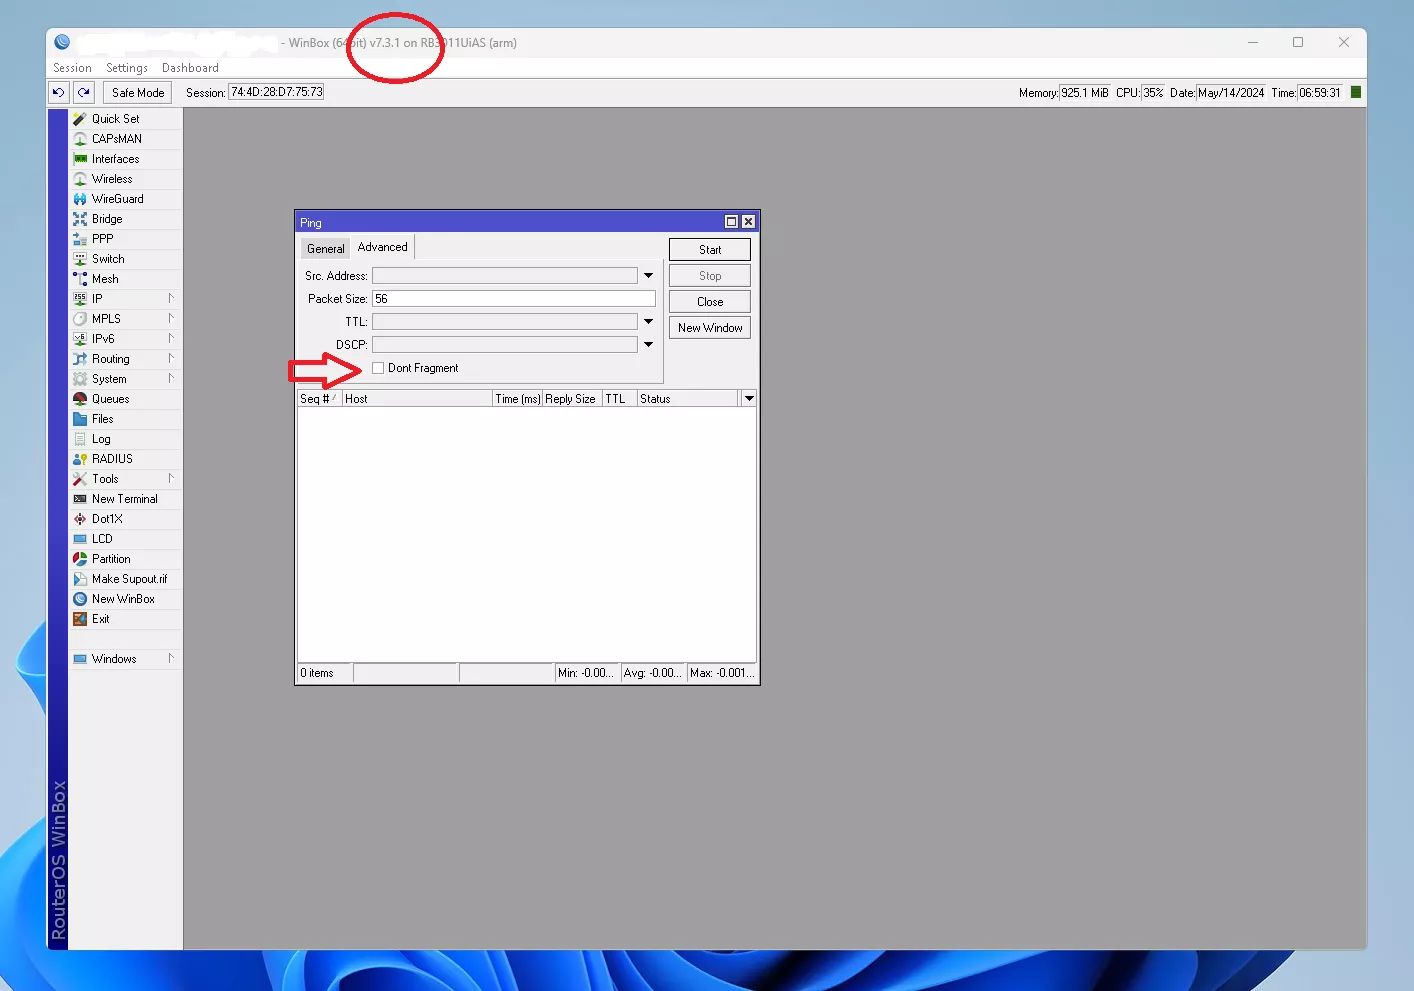Toggle Safe Mode on
The width and height of the screenshot is (1414, 991).
[138, 93]
